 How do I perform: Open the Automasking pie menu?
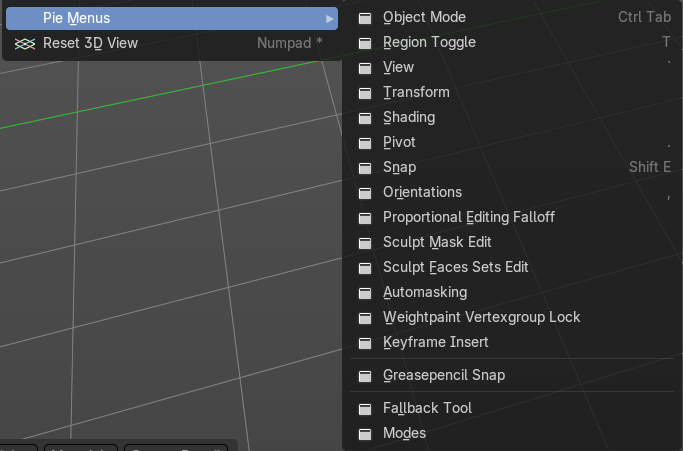(x=512, y=292)
